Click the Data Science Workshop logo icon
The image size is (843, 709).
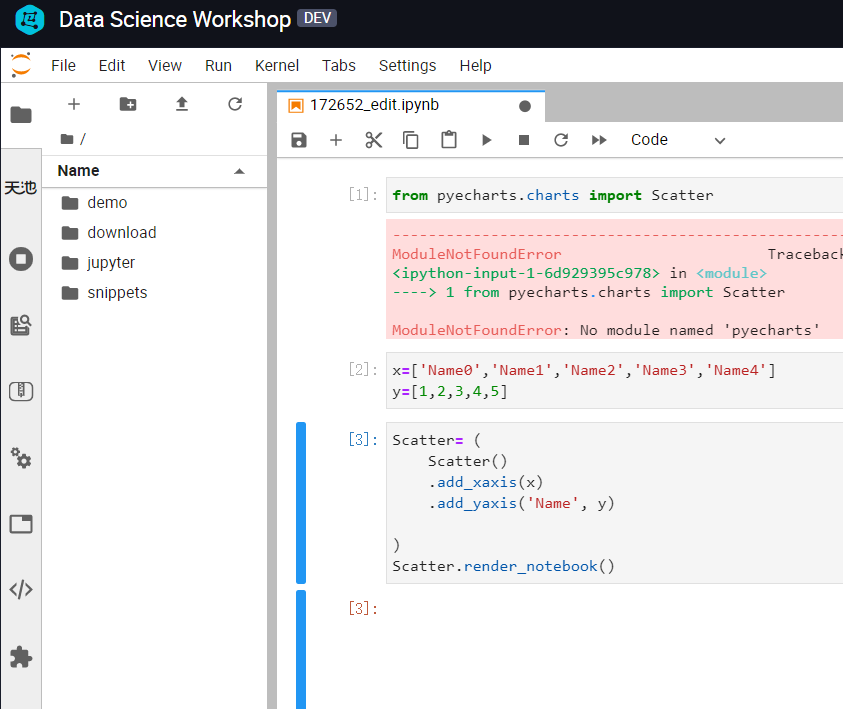click(x=30, y=20)
